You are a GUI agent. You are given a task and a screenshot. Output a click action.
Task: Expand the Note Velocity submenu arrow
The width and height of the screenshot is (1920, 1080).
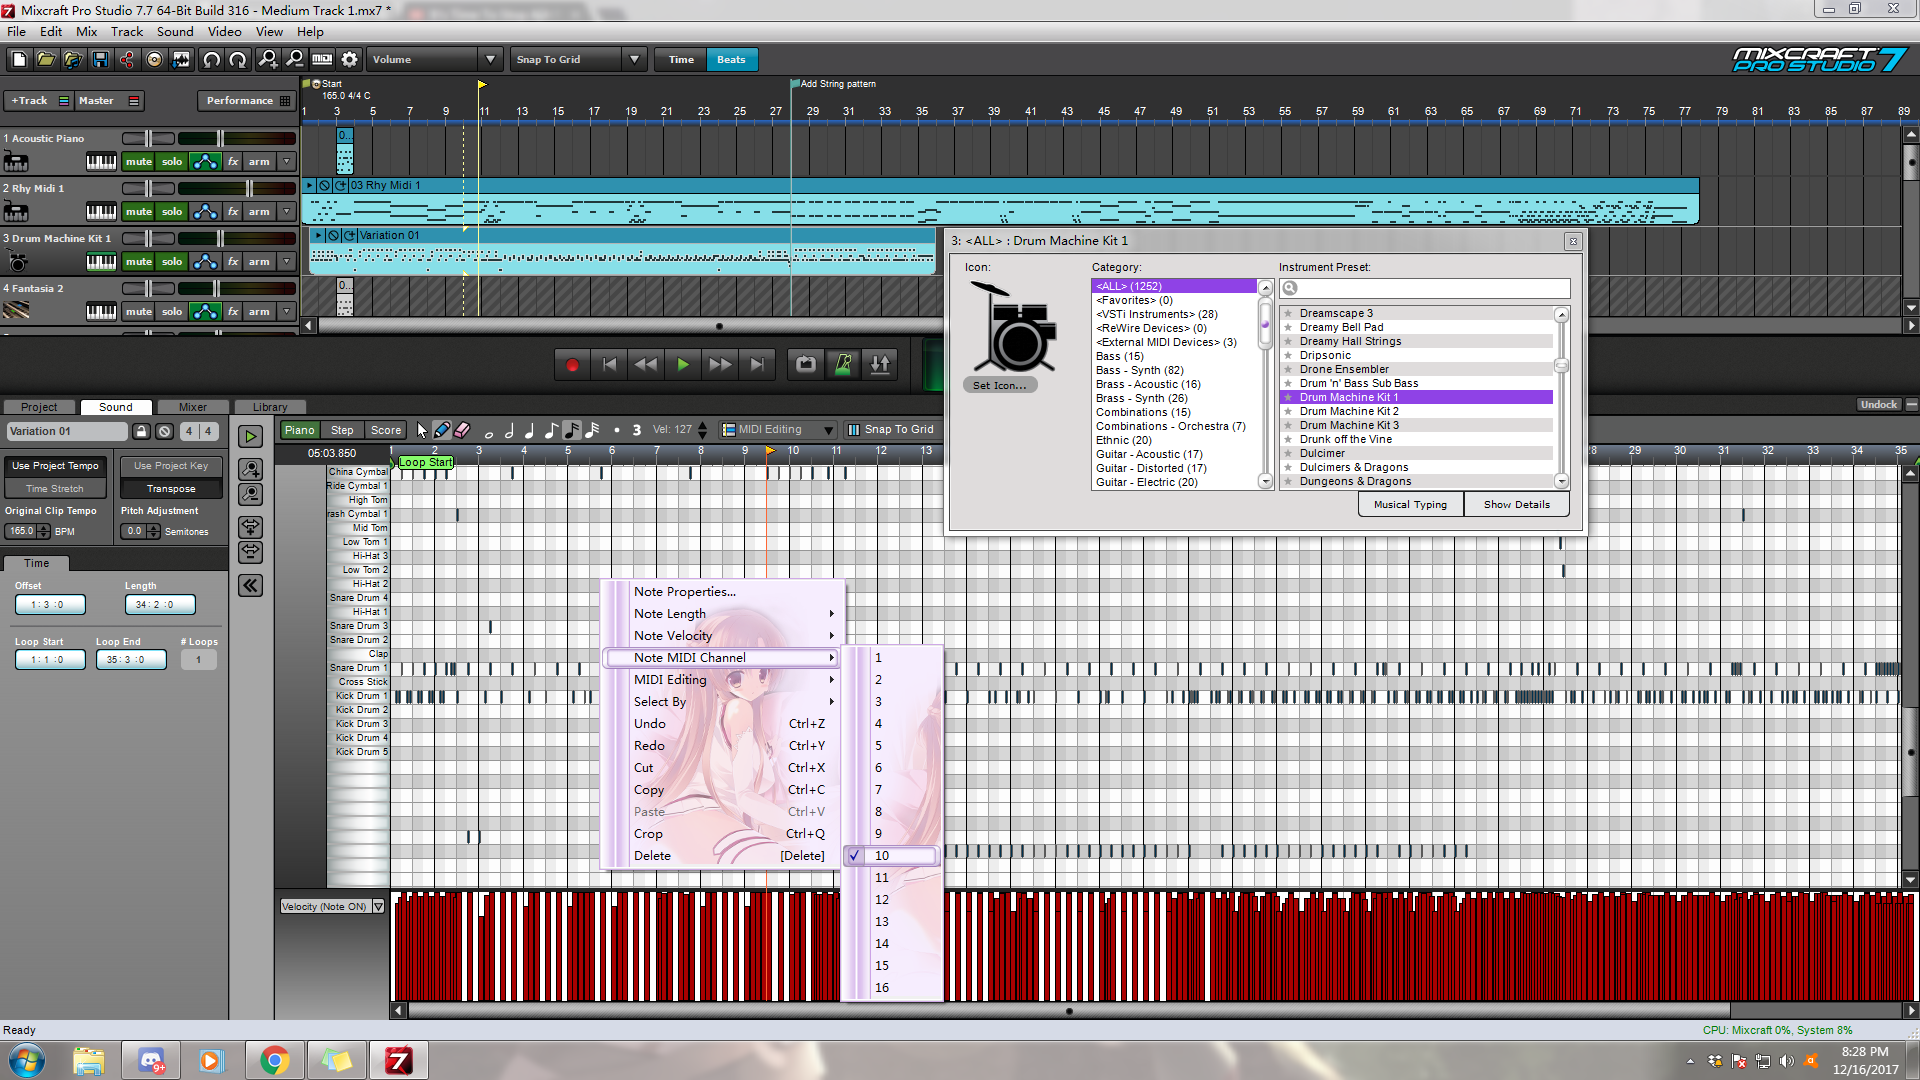(x=831, y=635)
